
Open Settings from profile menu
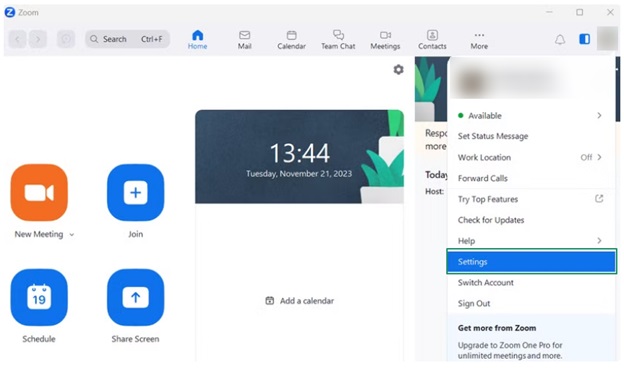click(531, 262)
